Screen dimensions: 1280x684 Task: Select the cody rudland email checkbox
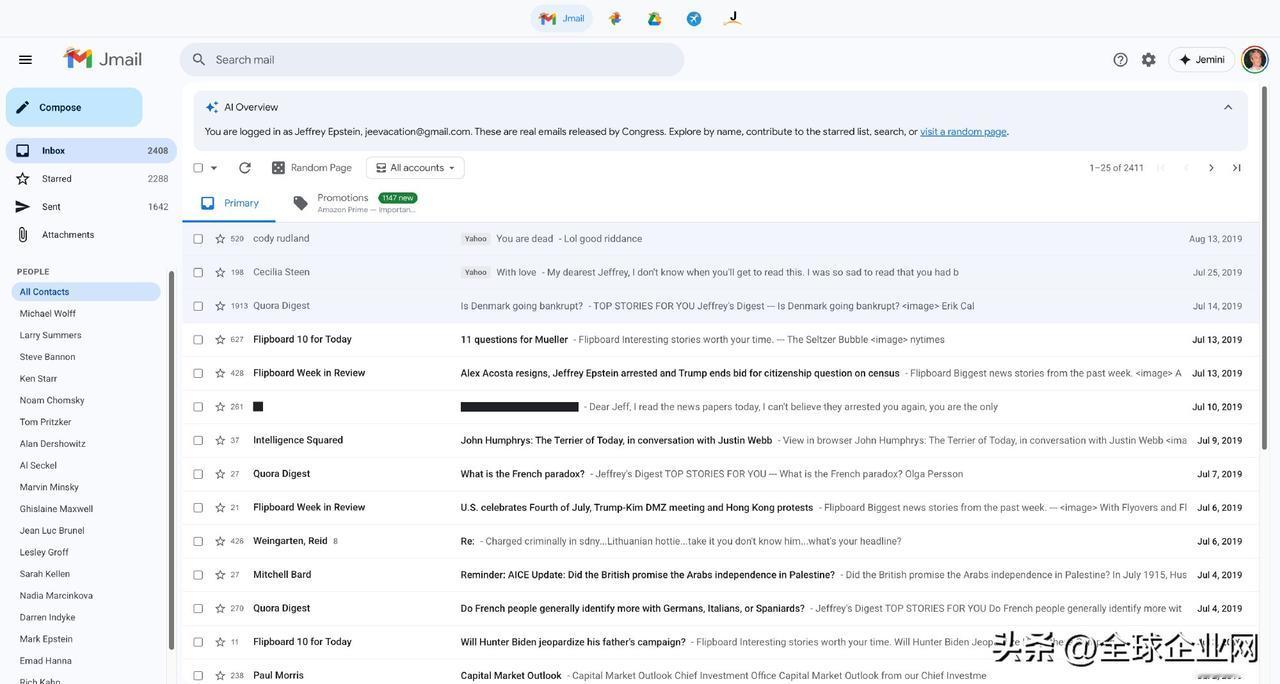point(198,239)
